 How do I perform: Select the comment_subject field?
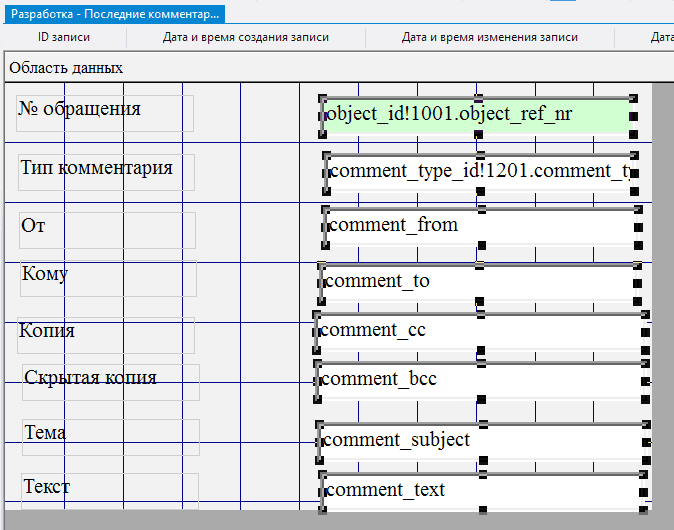point(480,441)
